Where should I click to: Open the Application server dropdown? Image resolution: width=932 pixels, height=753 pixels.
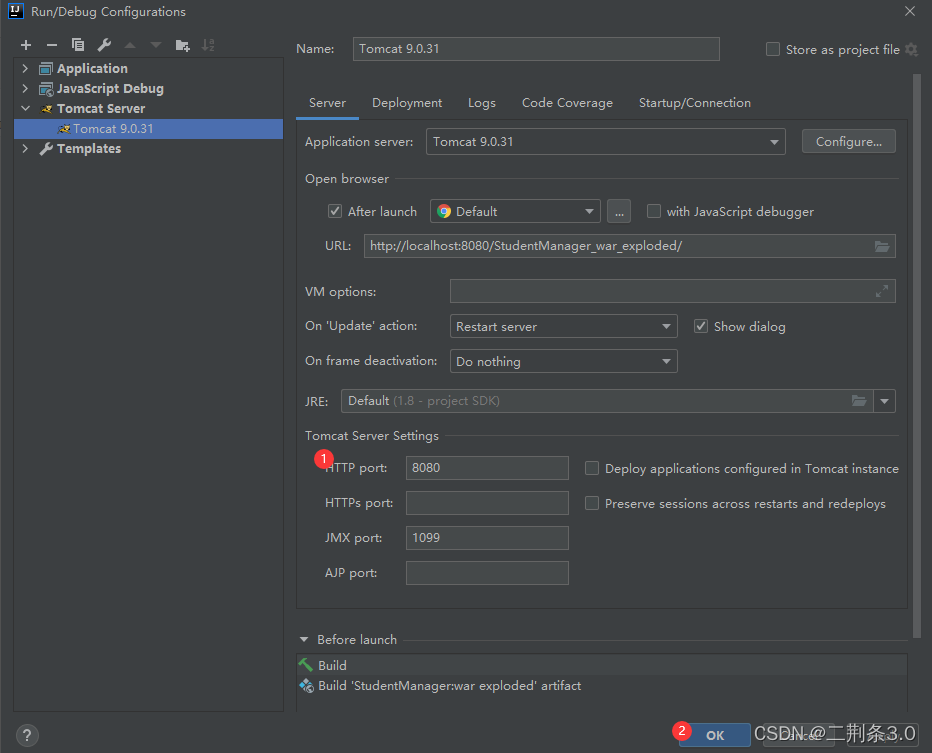coord(606,141)
